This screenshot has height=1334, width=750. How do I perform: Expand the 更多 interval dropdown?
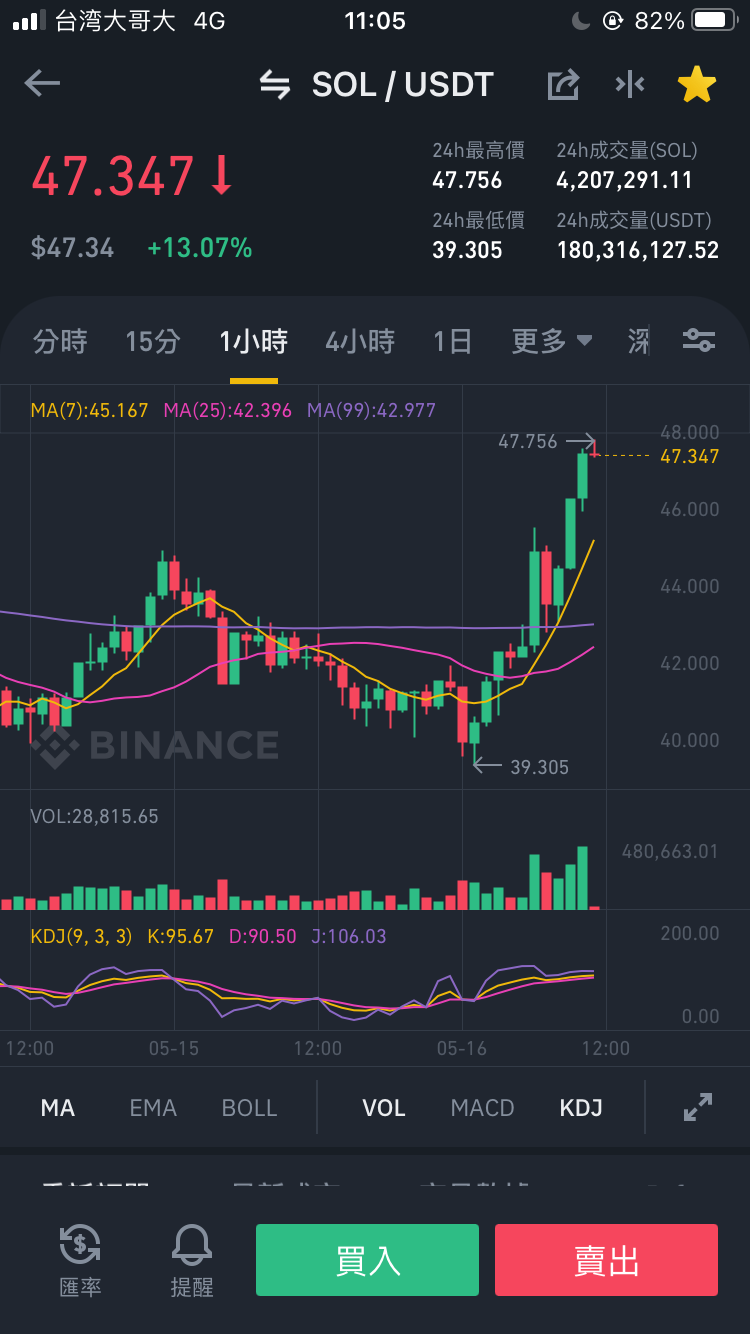552,342
